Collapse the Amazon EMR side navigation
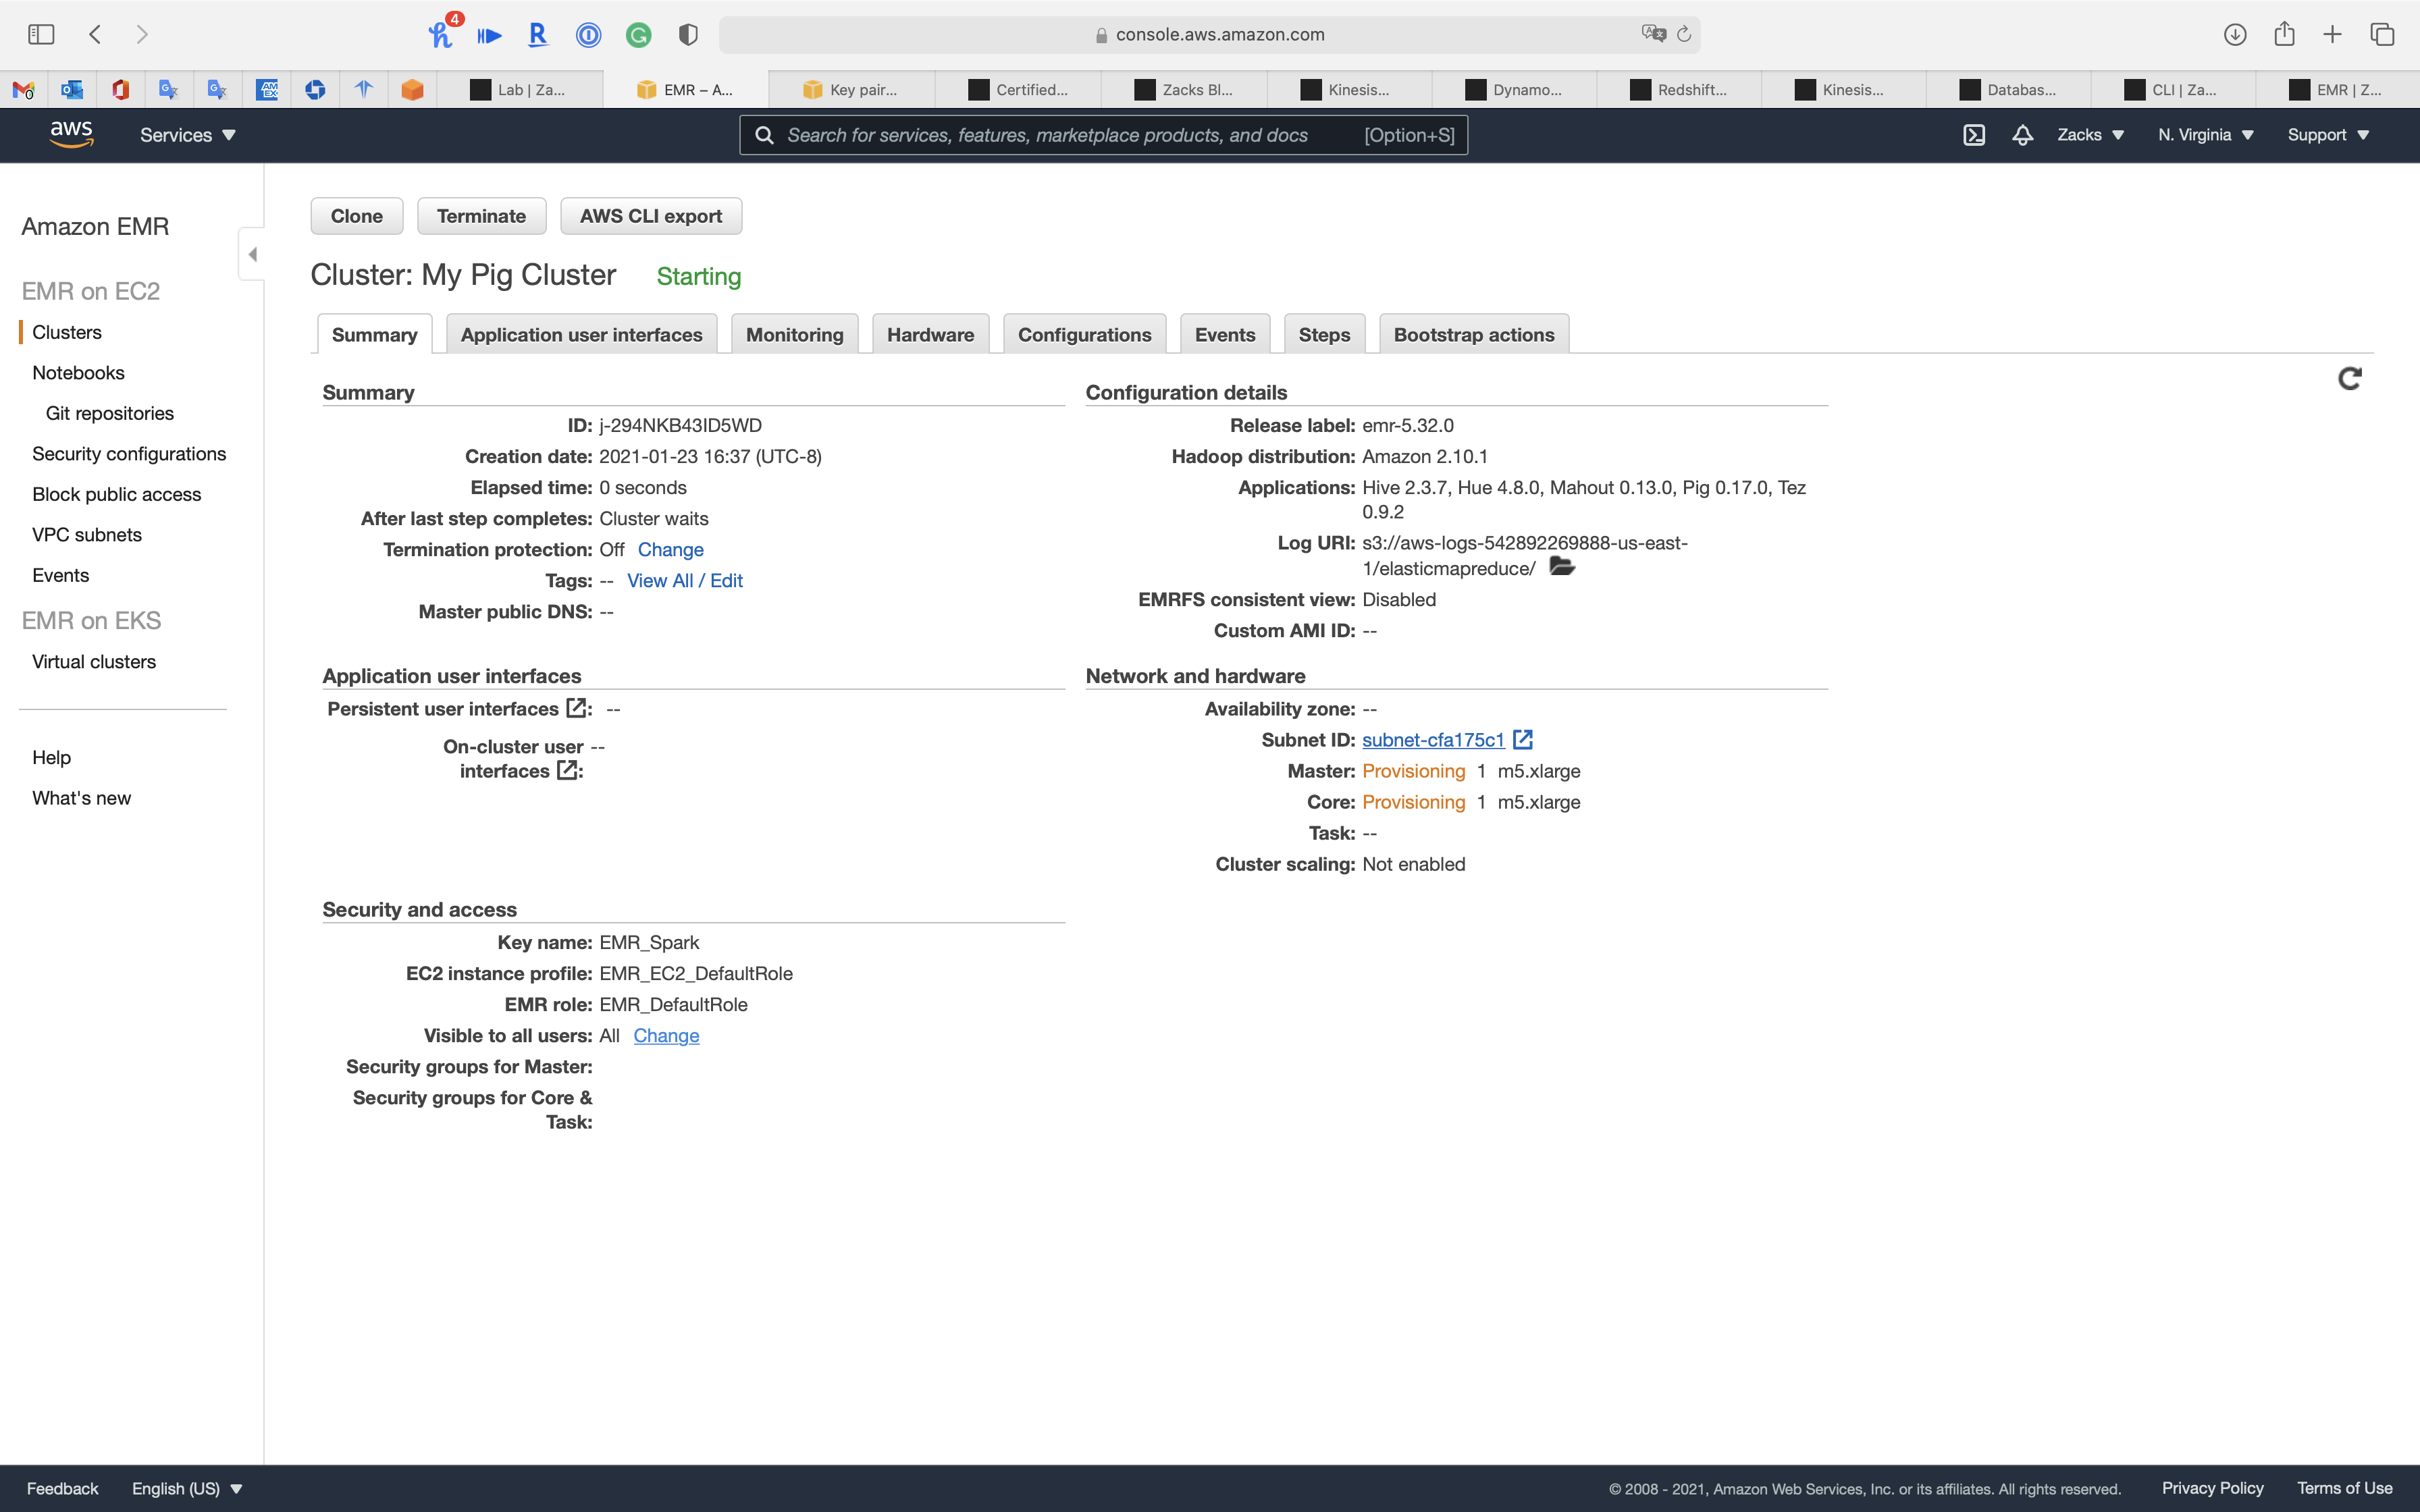The image size is (2420, 1512). (x=252, y=254)
